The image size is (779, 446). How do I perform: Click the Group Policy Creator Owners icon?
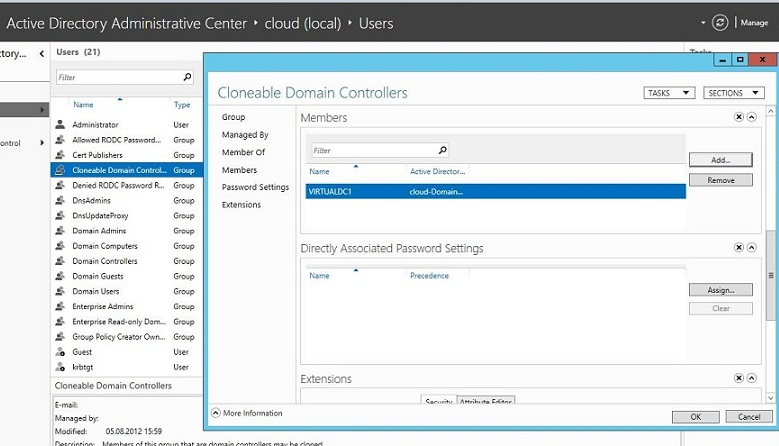(x=60, y=337)
